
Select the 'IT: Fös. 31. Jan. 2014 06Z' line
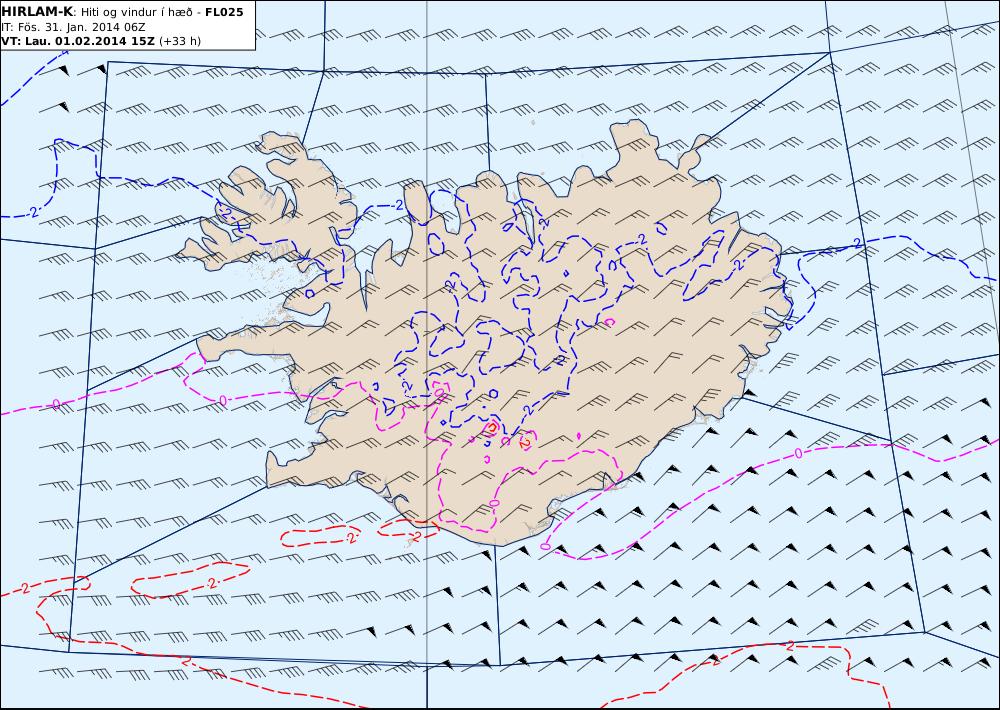[x=73, y=27]
